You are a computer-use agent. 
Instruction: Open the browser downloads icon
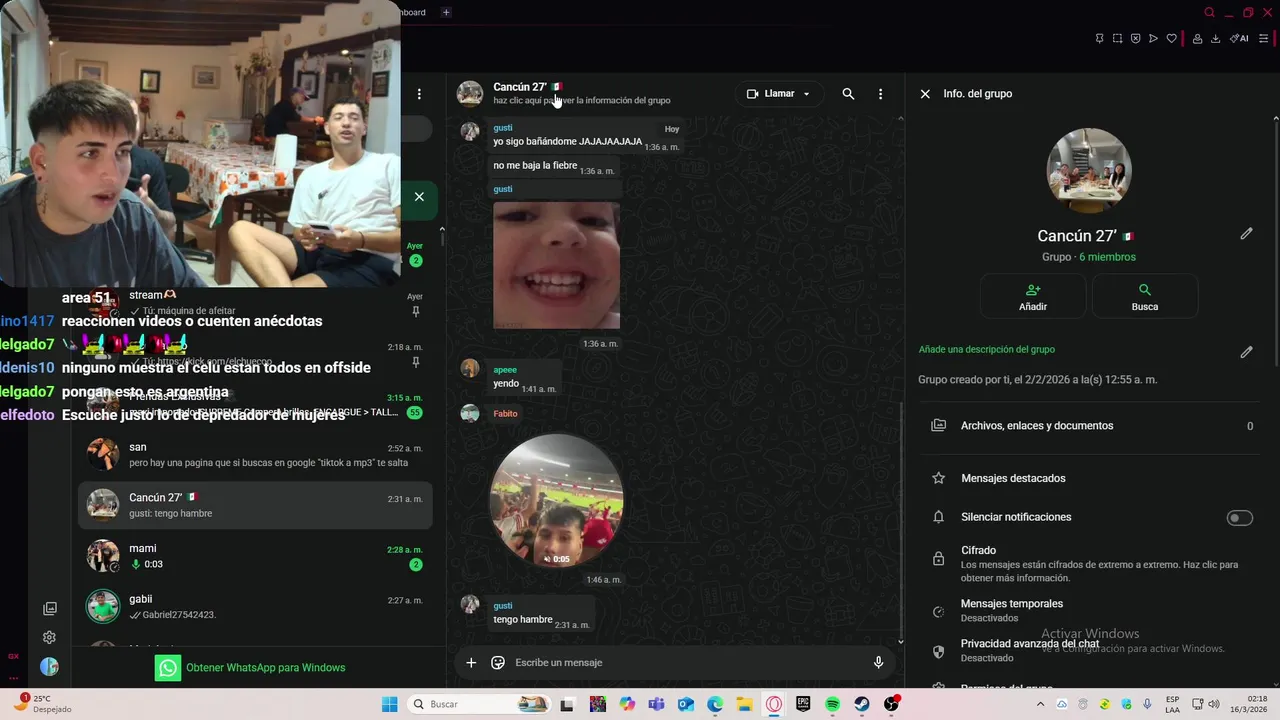[x=1215, y=39]
